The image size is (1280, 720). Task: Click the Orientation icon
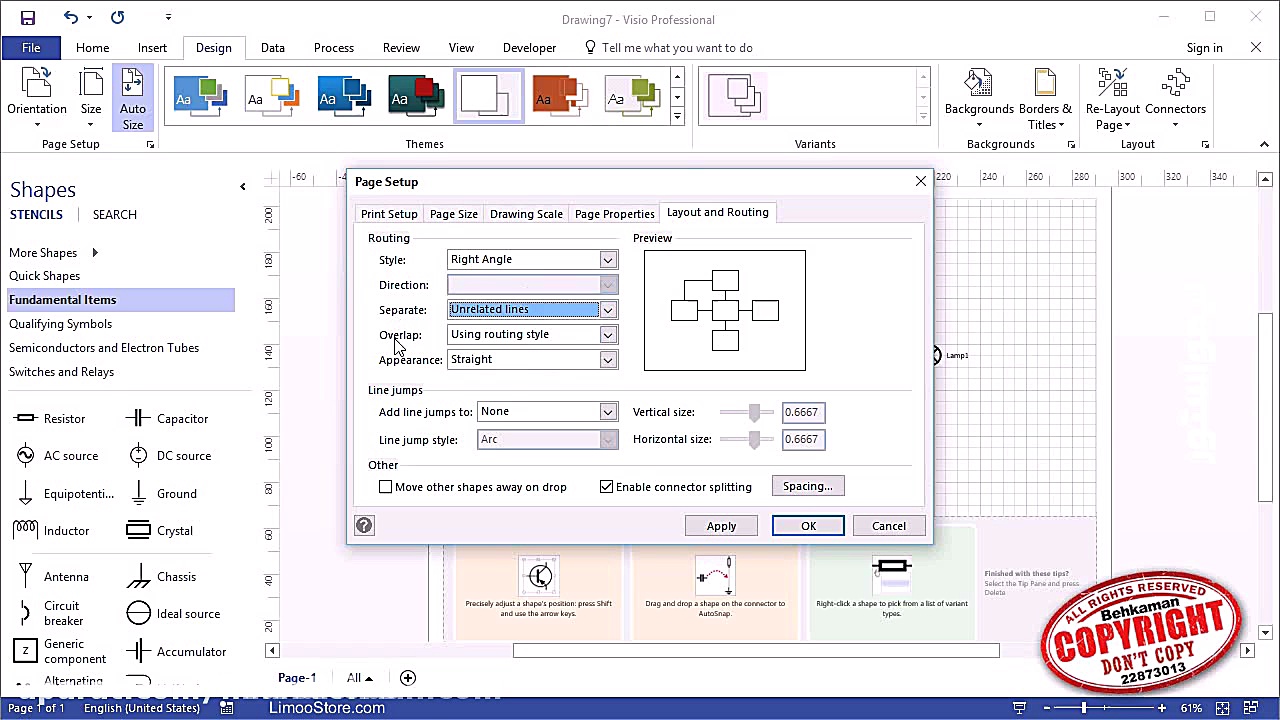click(x=37, y=90)
